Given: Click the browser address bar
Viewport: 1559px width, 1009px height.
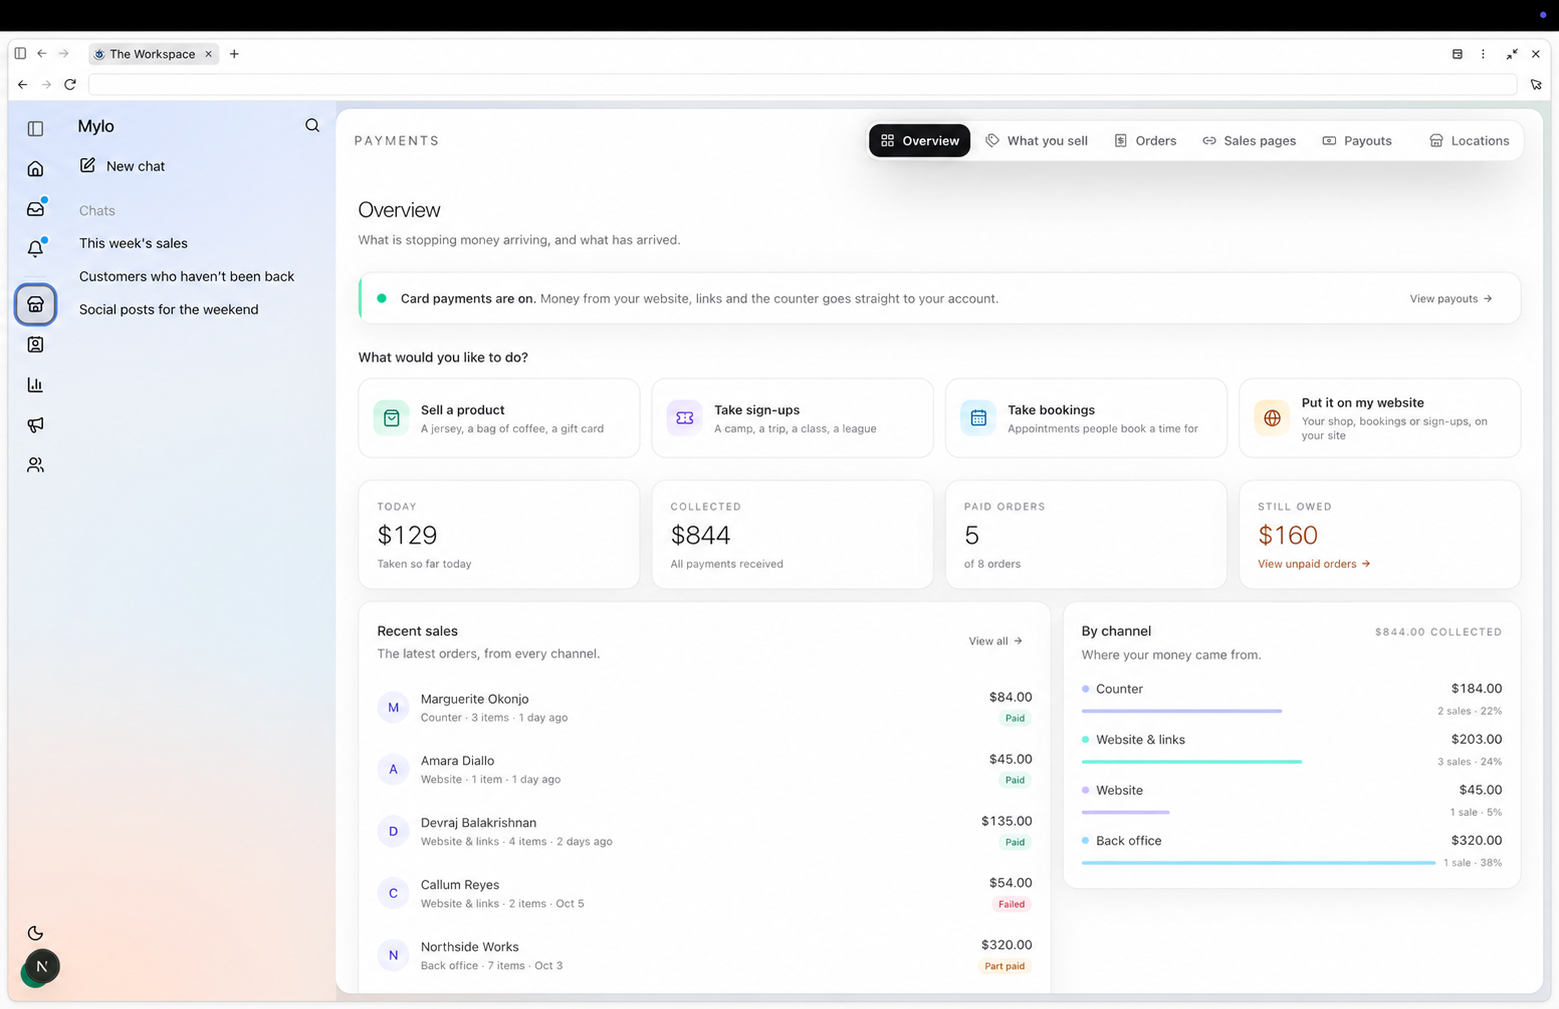Looking at the screenshot, I should tap(802, 85).
